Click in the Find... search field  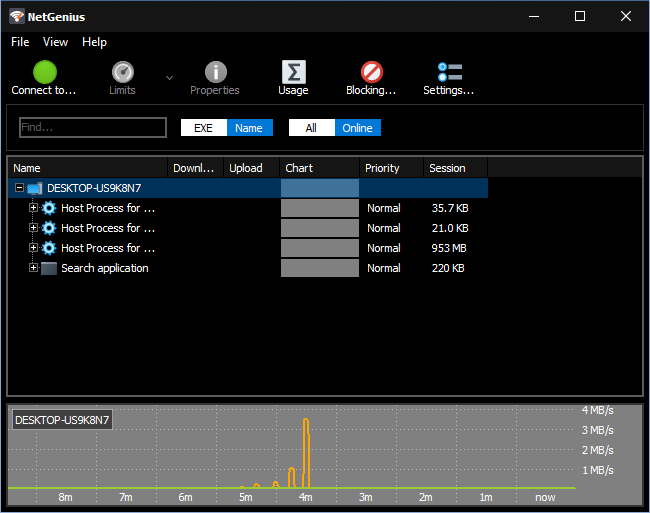click(93, 127)
